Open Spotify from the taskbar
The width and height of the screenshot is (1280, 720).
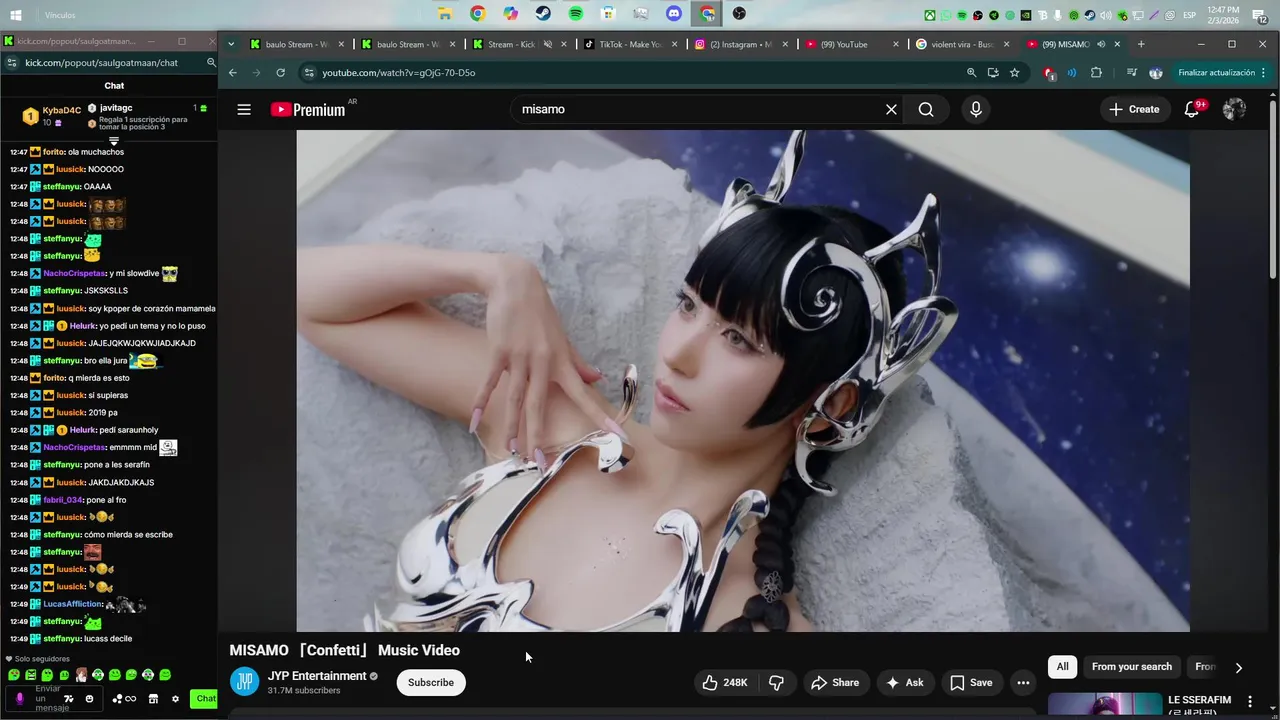click(576, 14)
